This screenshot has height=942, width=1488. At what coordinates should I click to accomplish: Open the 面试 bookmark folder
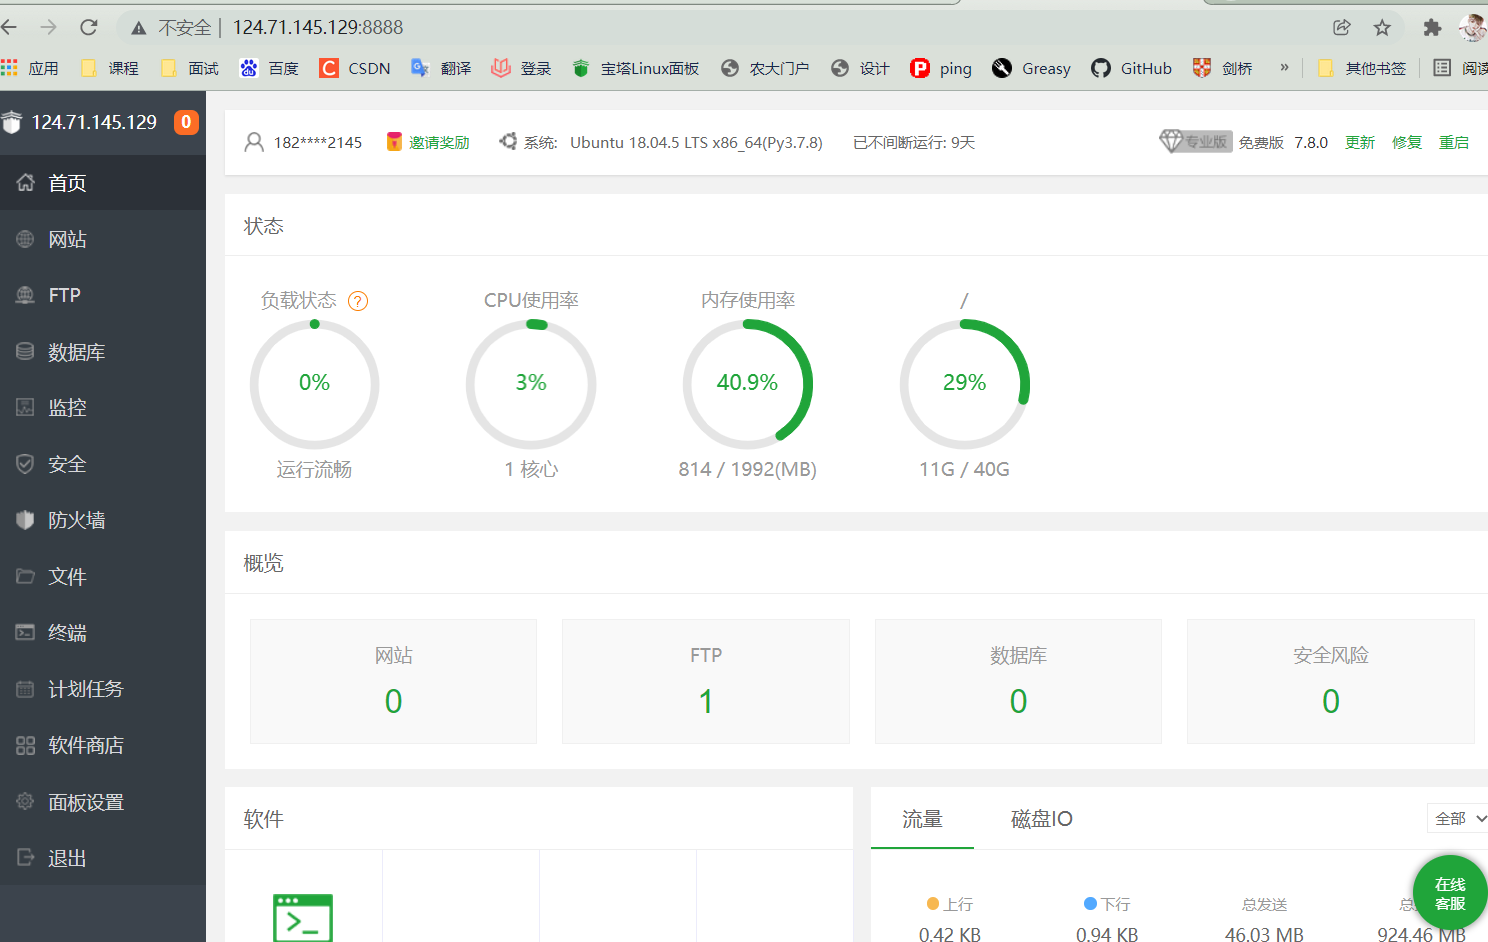coord(190,68)
